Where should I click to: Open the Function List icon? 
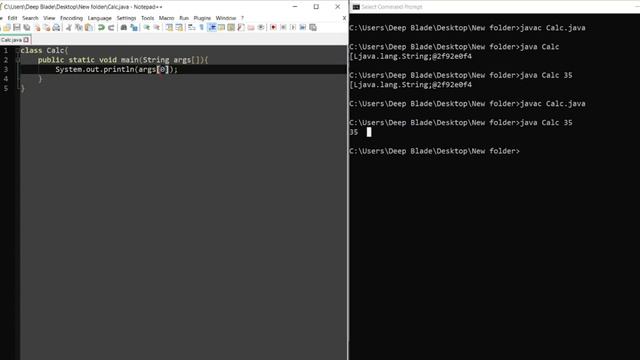click(x=241, y=27)
